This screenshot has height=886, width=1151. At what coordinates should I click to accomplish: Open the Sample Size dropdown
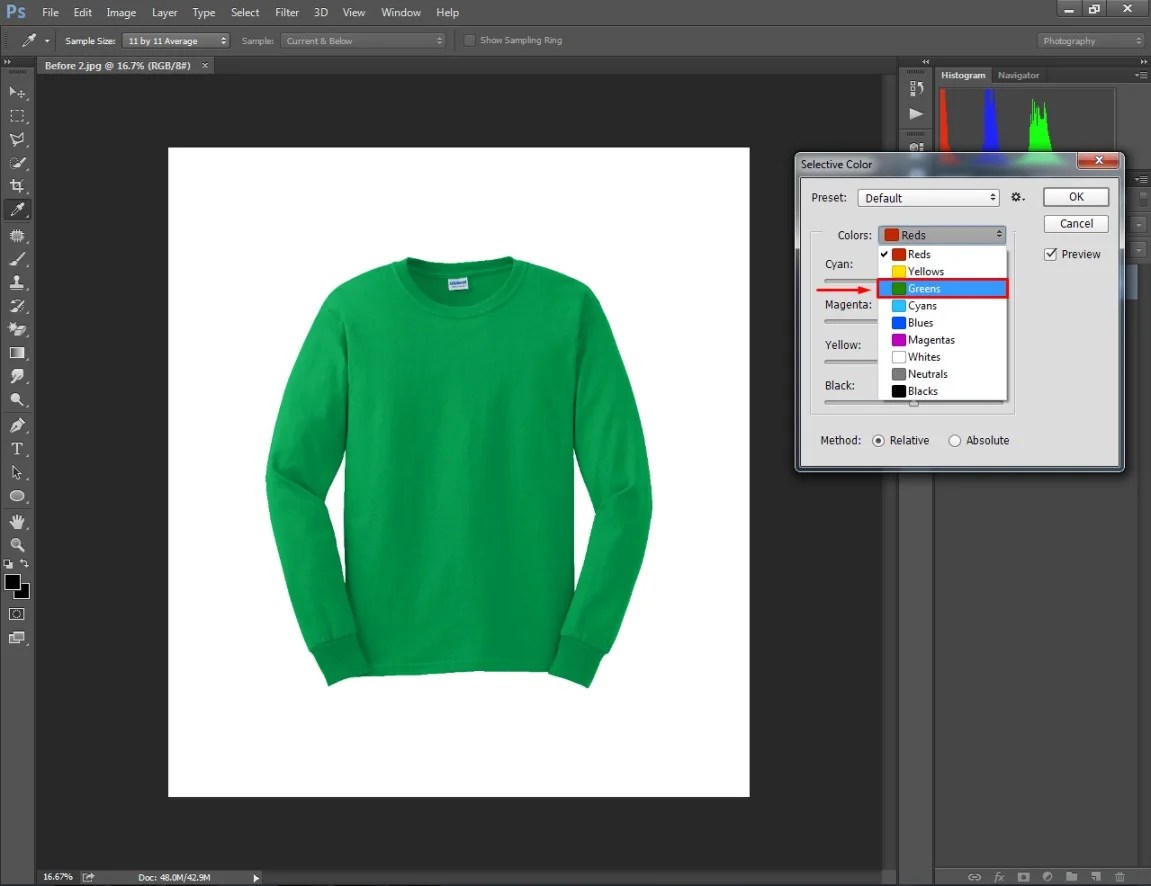176,40
